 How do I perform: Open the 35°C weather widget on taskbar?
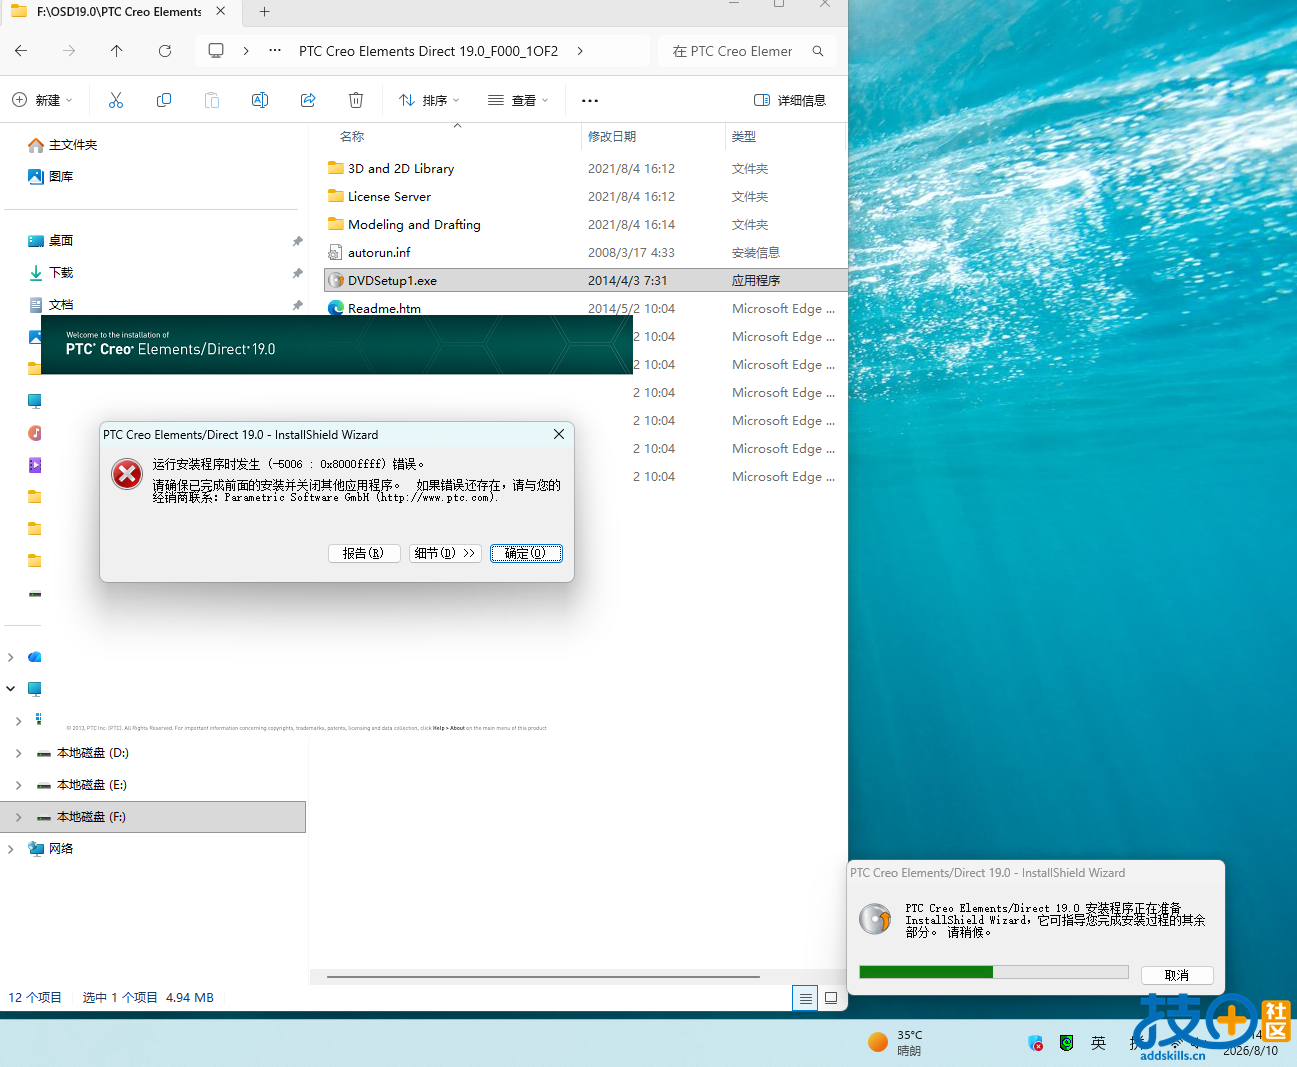pos(895,1043)
